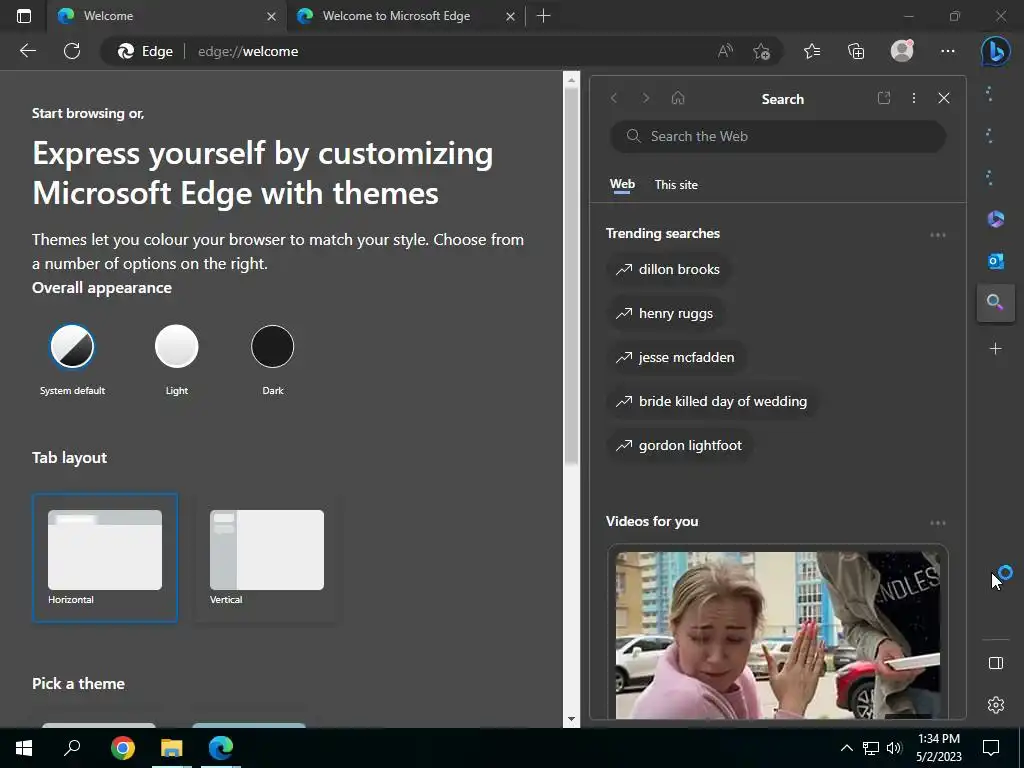The image size is (1024, 768).
Task: Search trending topic henry ruggs
Action: coord(664,313)
